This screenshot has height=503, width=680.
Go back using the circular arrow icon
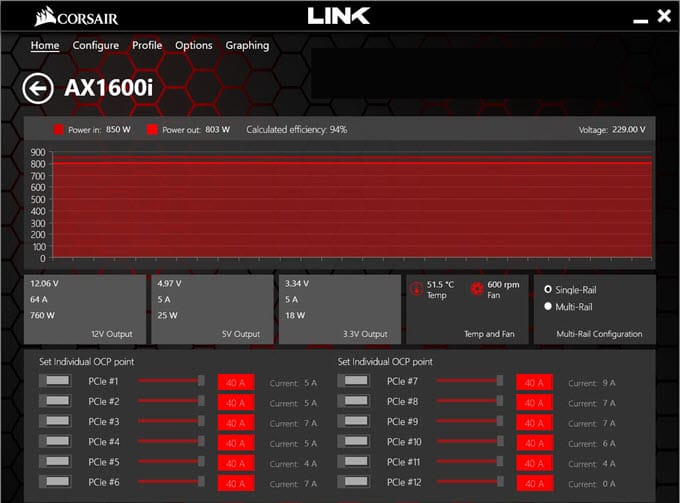click(38, 88)
